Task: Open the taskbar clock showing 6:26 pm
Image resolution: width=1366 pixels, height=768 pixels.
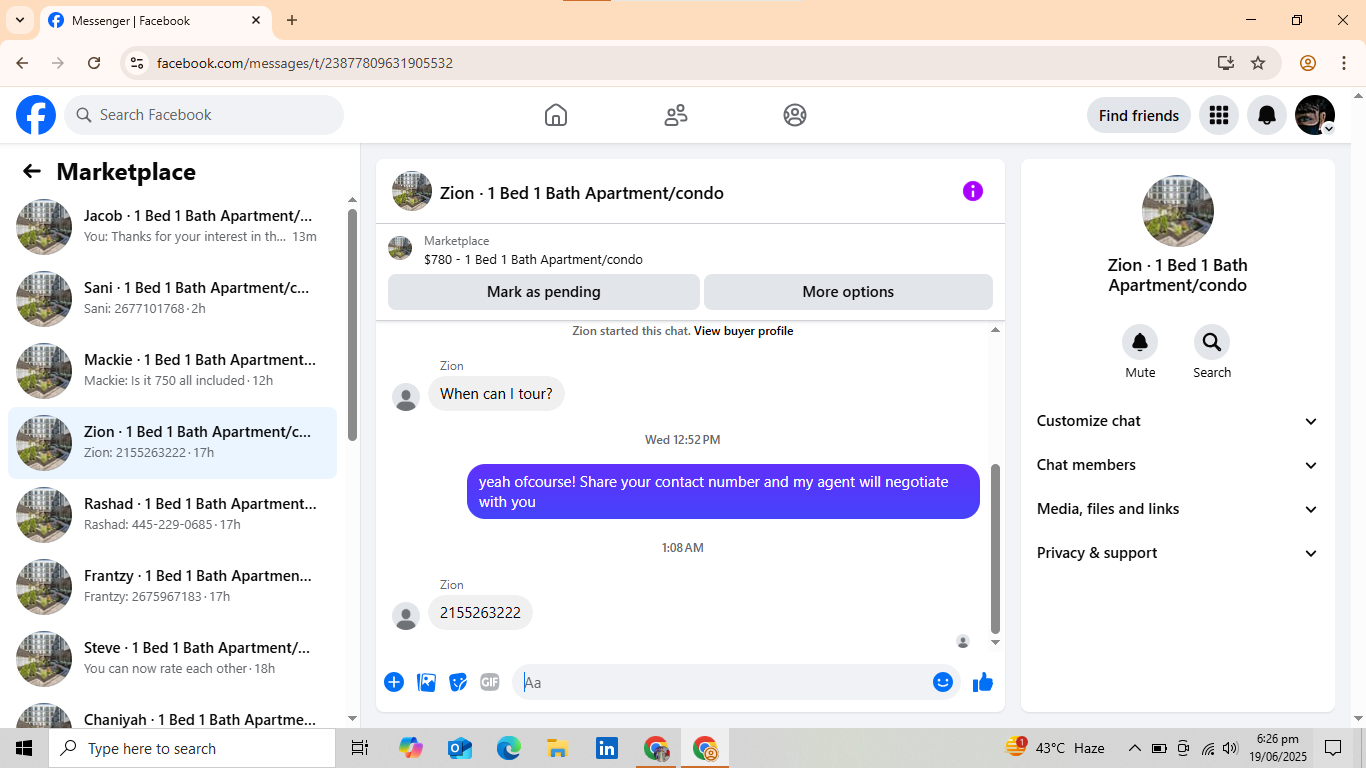Action: click(x=1277, y=748)
